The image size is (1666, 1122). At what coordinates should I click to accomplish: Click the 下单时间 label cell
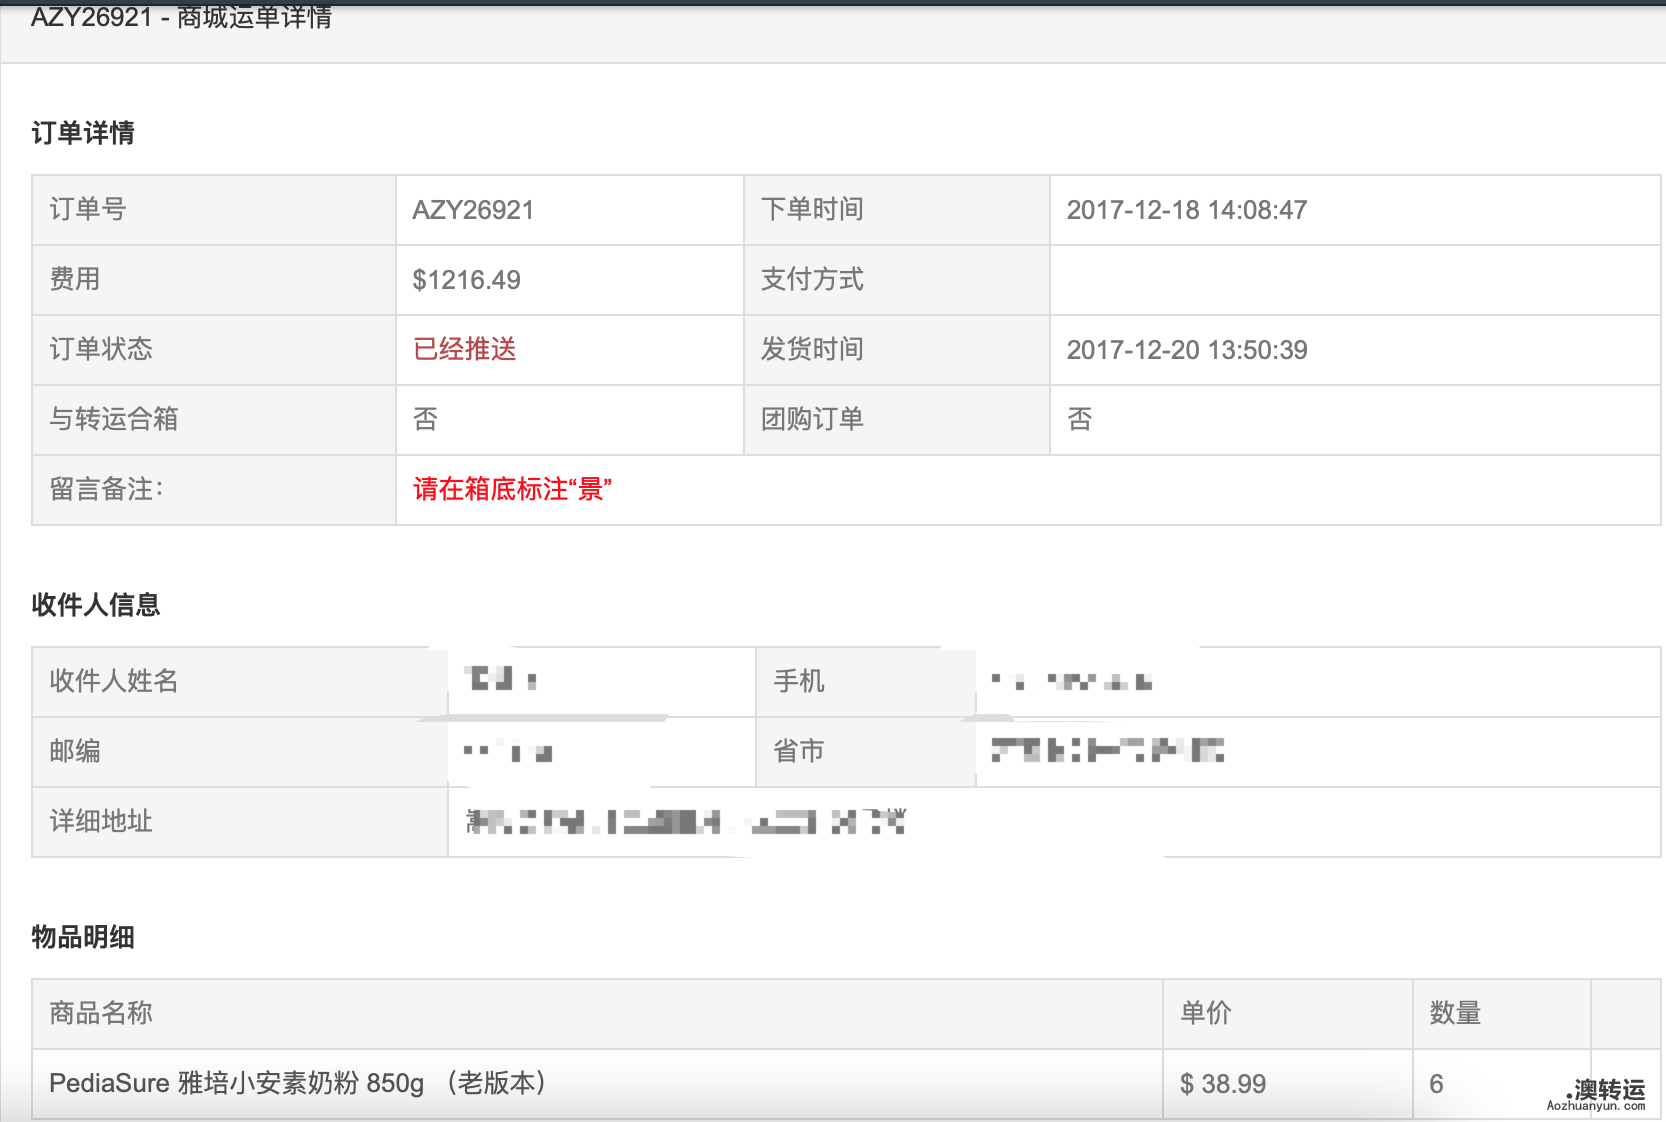897,210
